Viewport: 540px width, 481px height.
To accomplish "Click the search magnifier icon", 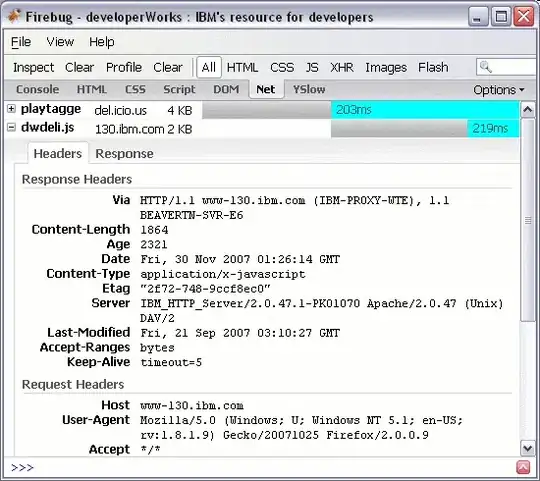I will pos(486,67).
